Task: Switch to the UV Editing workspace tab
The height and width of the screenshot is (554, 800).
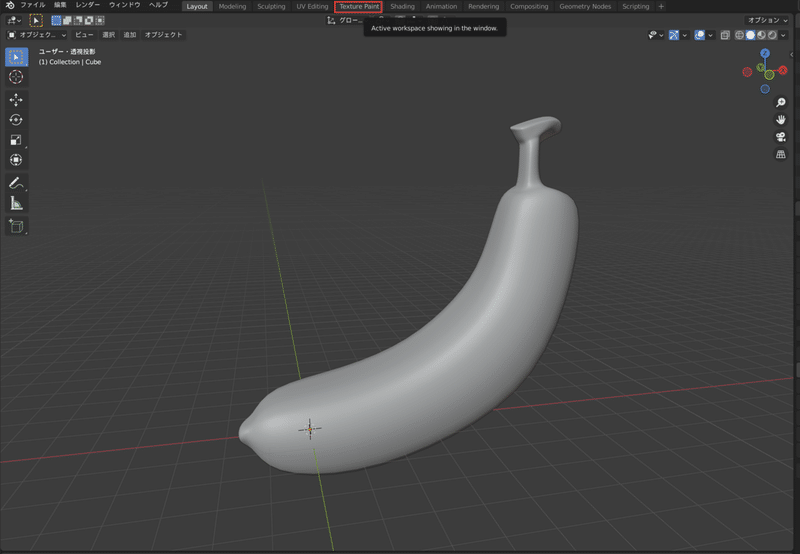Action: [312, 7]
